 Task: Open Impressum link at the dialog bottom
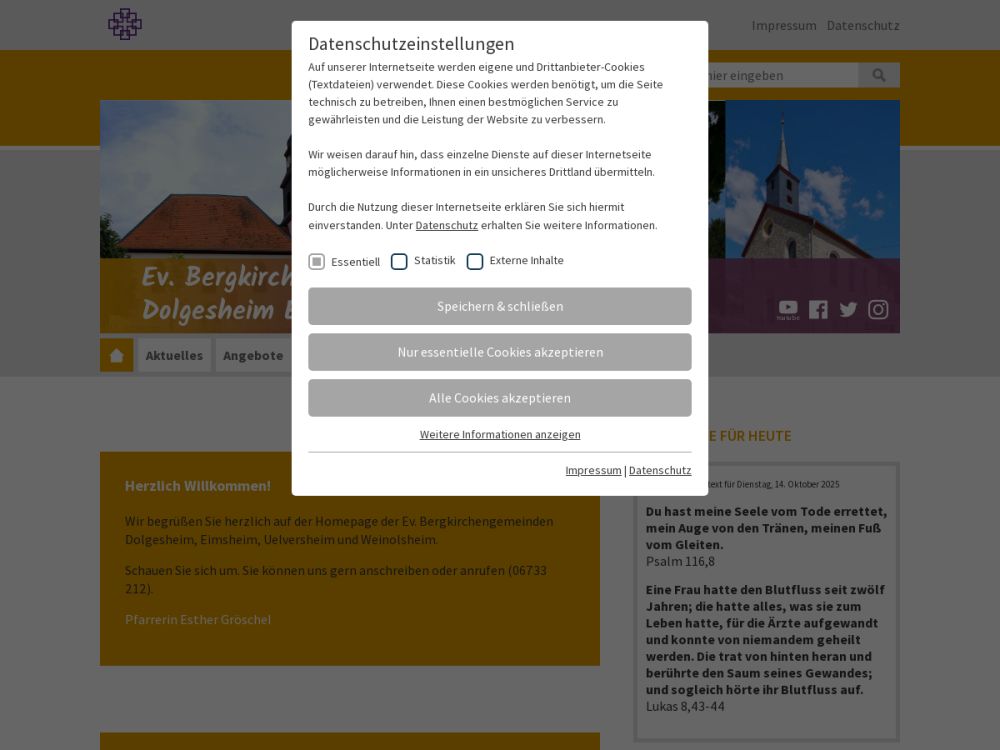pos(593,470)
